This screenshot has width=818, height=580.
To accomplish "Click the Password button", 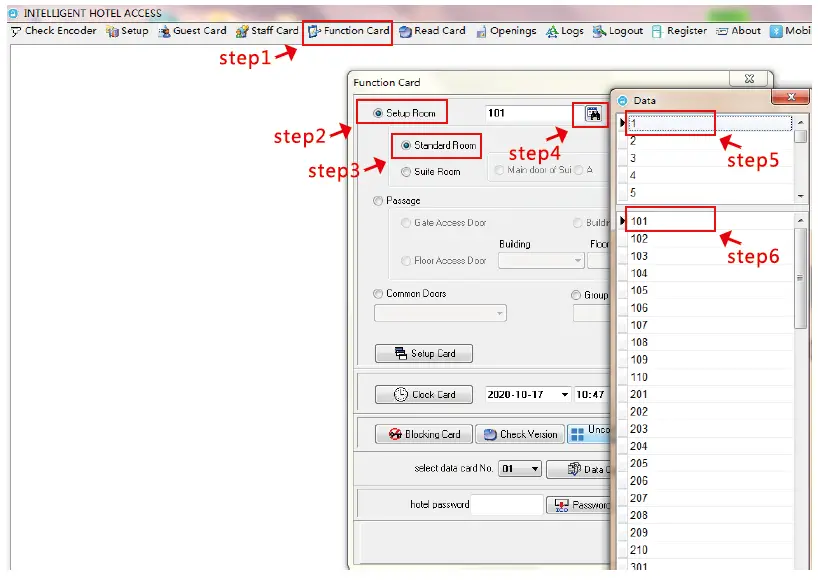I will [579, 505].
